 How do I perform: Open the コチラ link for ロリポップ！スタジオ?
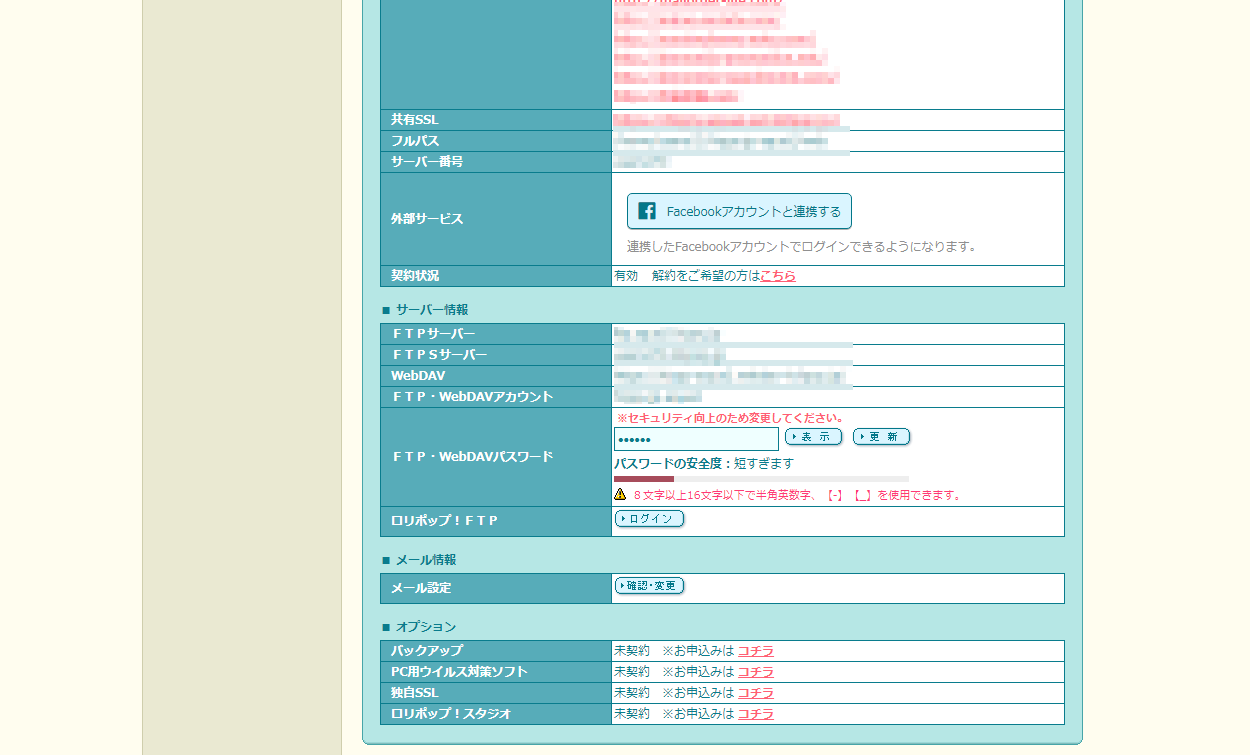tap(755, 714)
